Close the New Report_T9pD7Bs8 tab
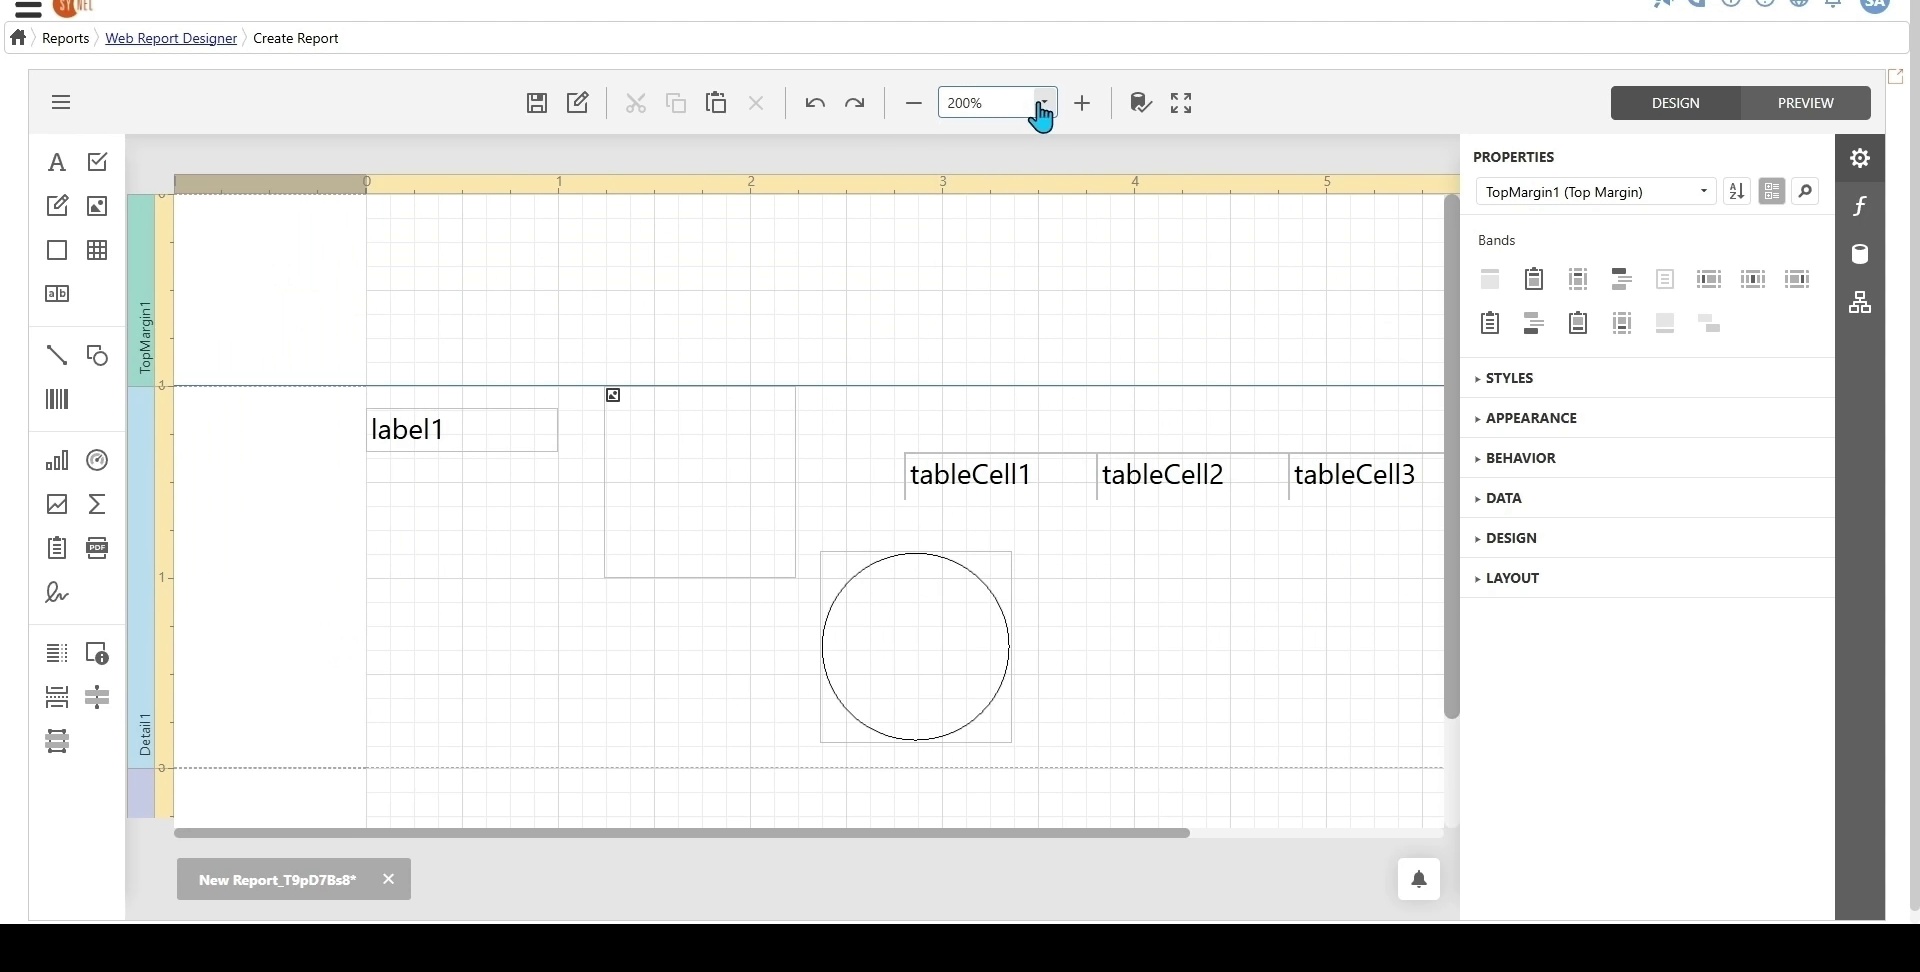This screenshot has width=1920, height=972. coord(389,879)
